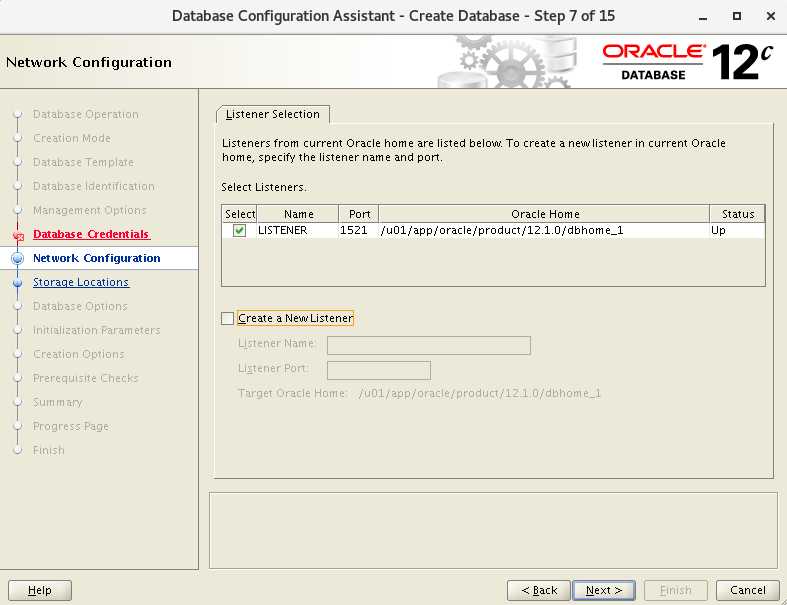
Task: Click the Storage Locations step bullet icon
Action: click(18, 283)
